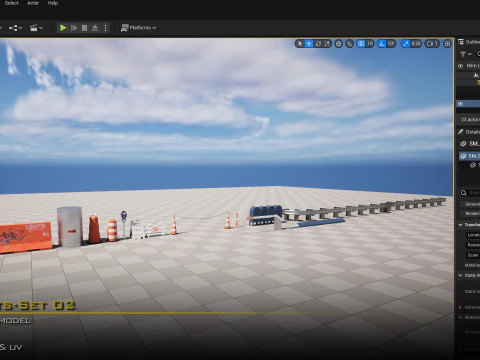Viewport: 480px width, 360px height.
Task: Toggle surface snapping icon
Action: click(349, 44)
